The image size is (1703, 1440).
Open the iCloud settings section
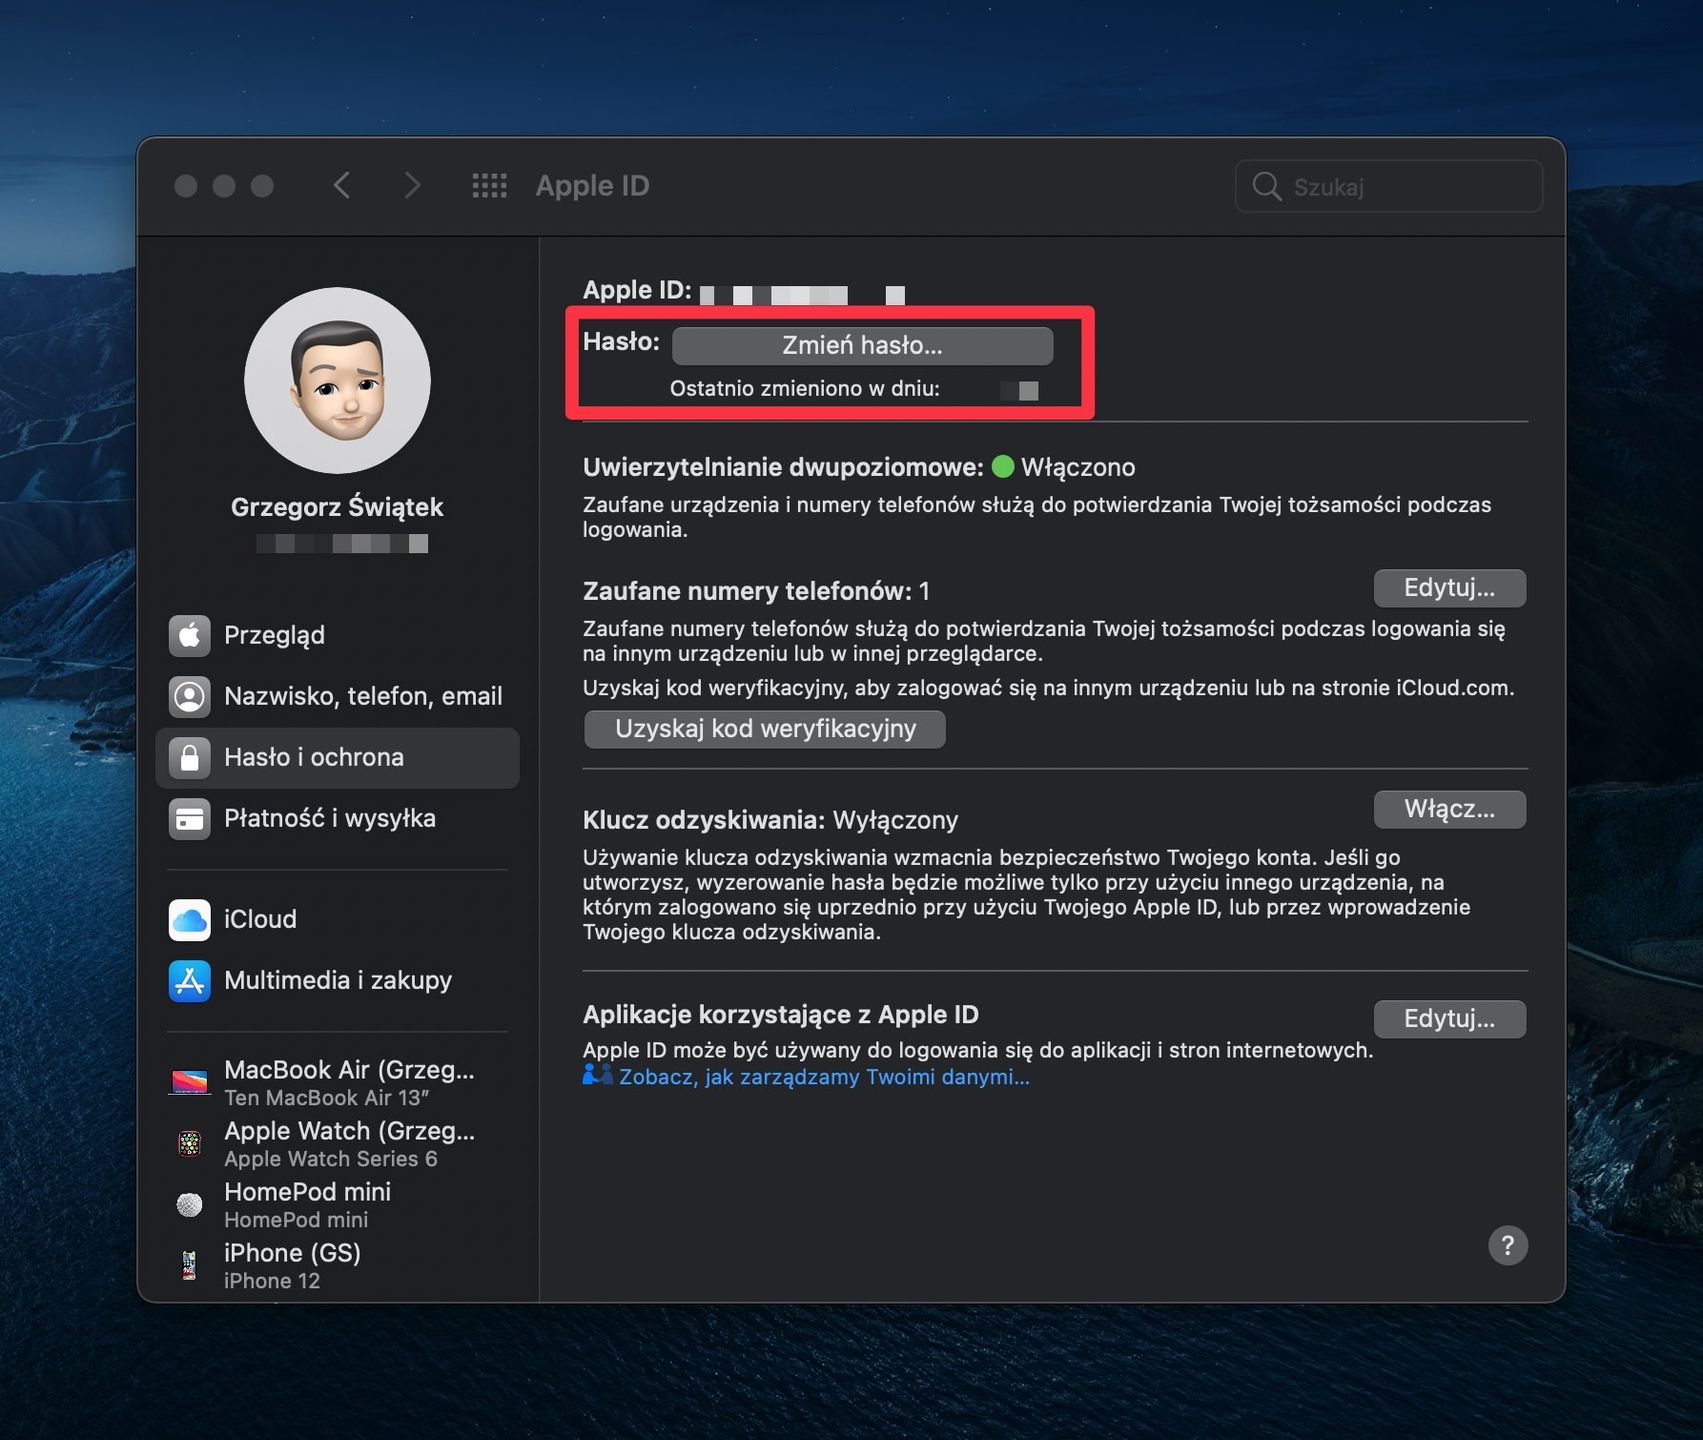tap(338, 919)
